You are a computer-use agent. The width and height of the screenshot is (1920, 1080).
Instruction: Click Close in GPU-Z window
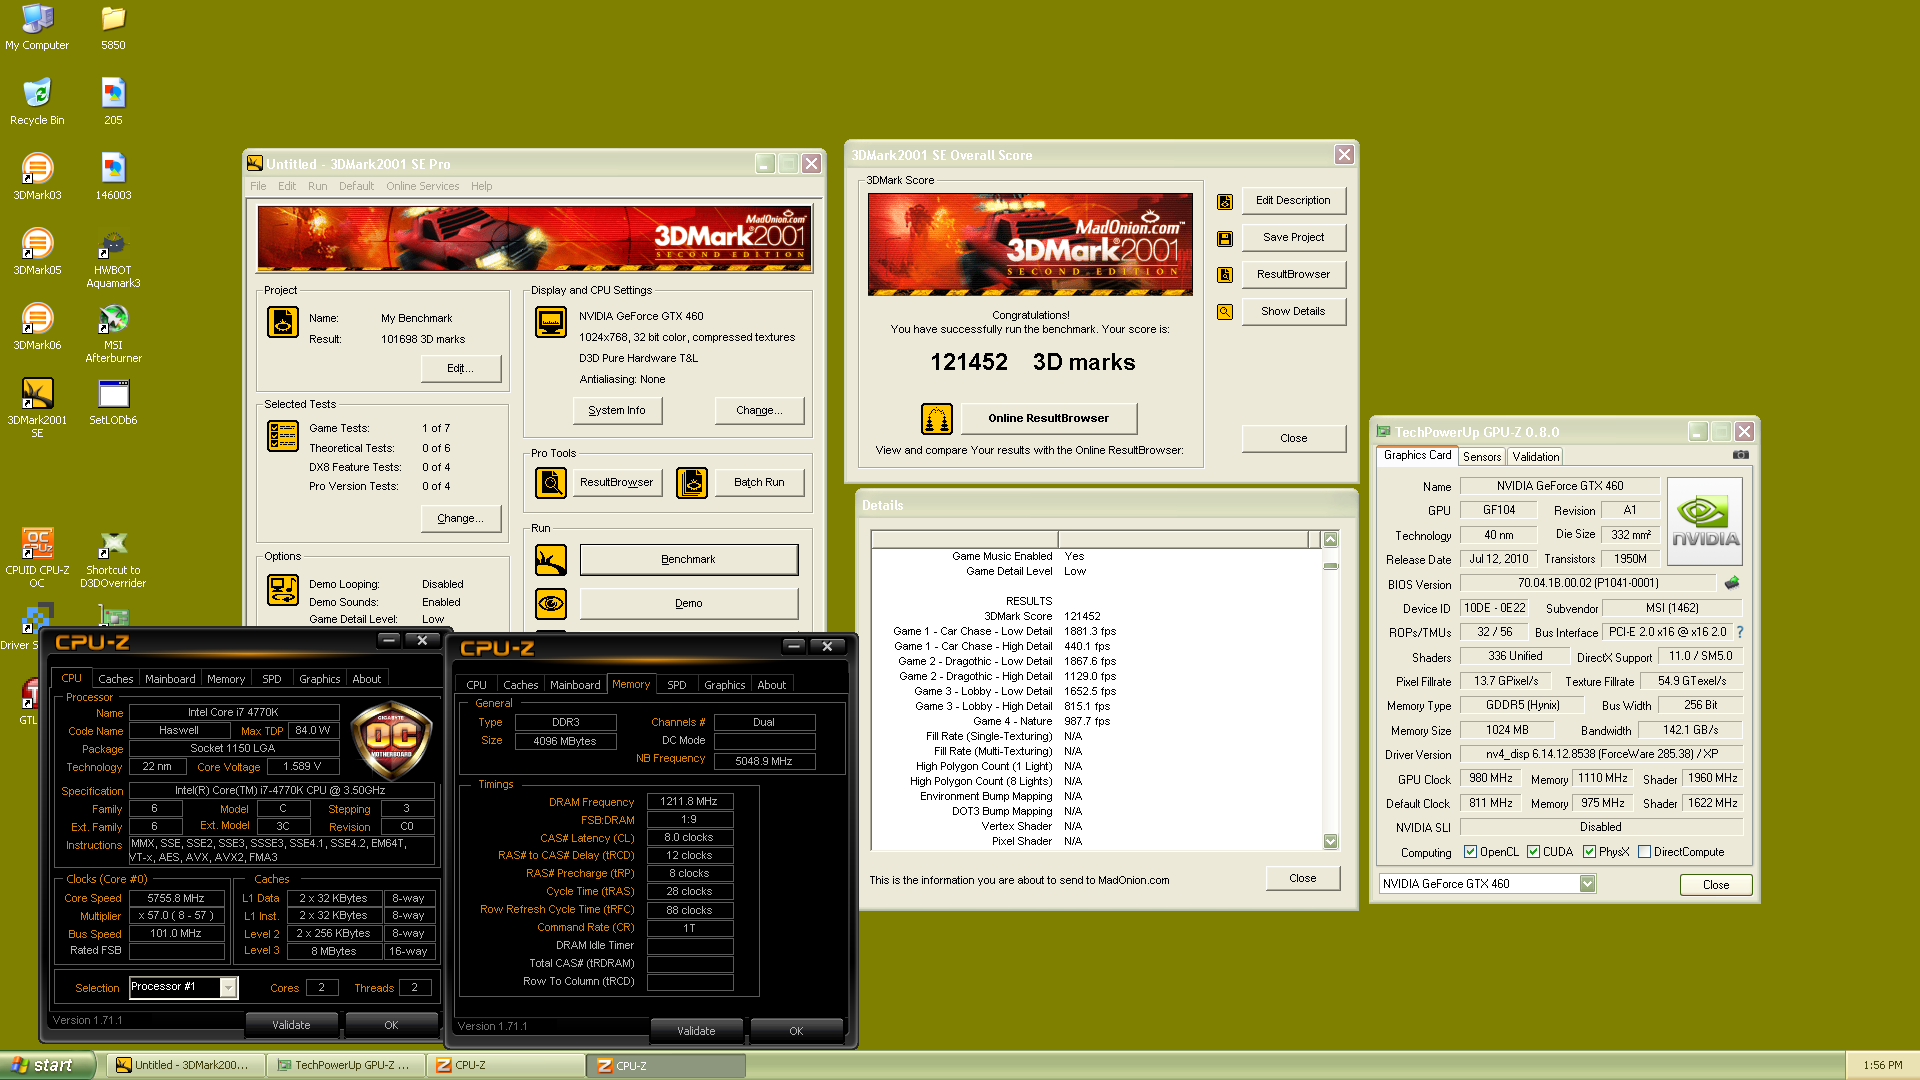coord(1716,885)
